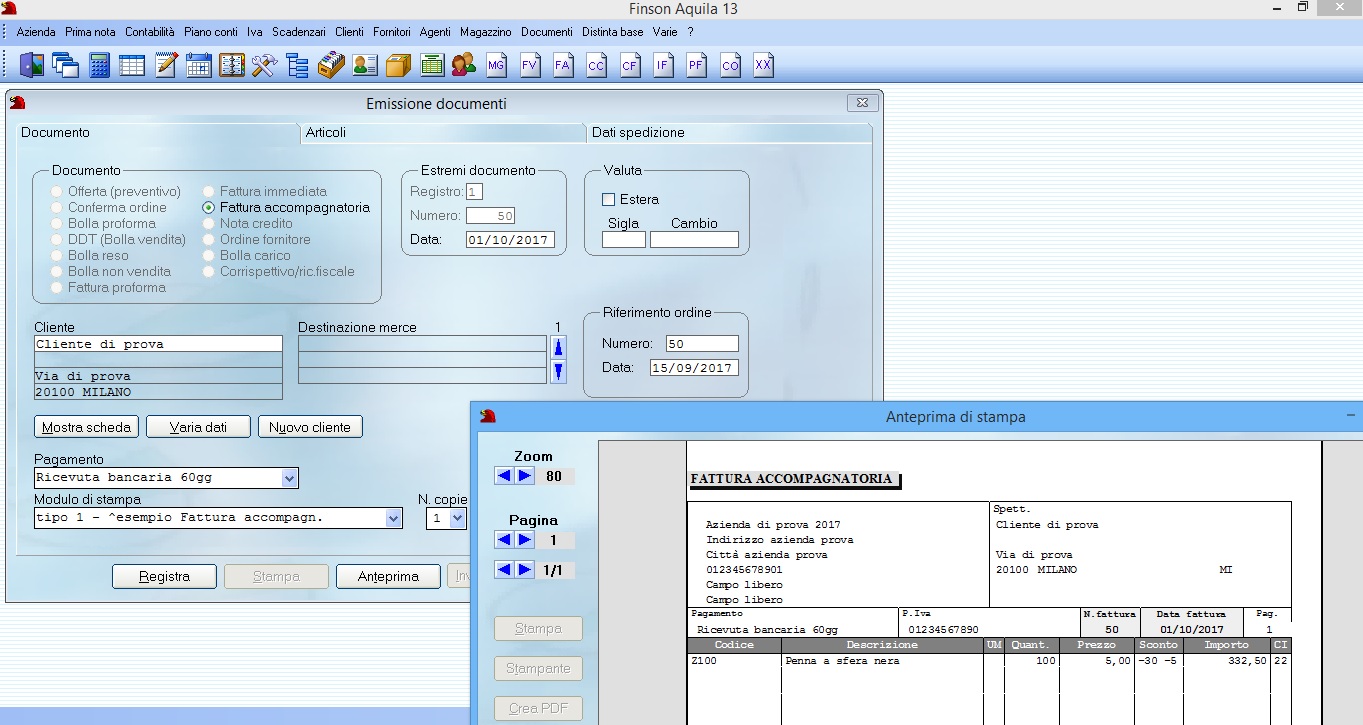Click the cascading windows toolbar icon
This screenshot has width=1363, height=725.
[x=66, y=66]
